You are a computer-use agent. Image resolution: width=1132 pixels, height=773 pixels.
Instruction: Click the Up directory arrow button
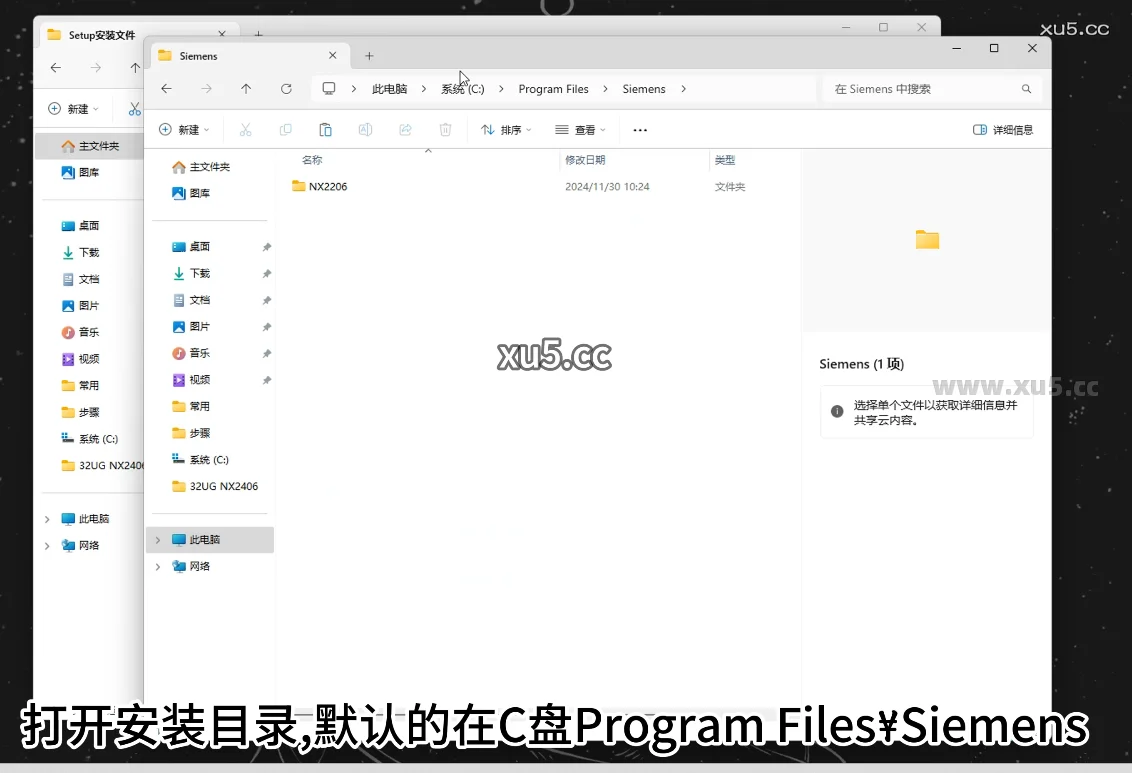pyautogui.click(x=246, y=89)
